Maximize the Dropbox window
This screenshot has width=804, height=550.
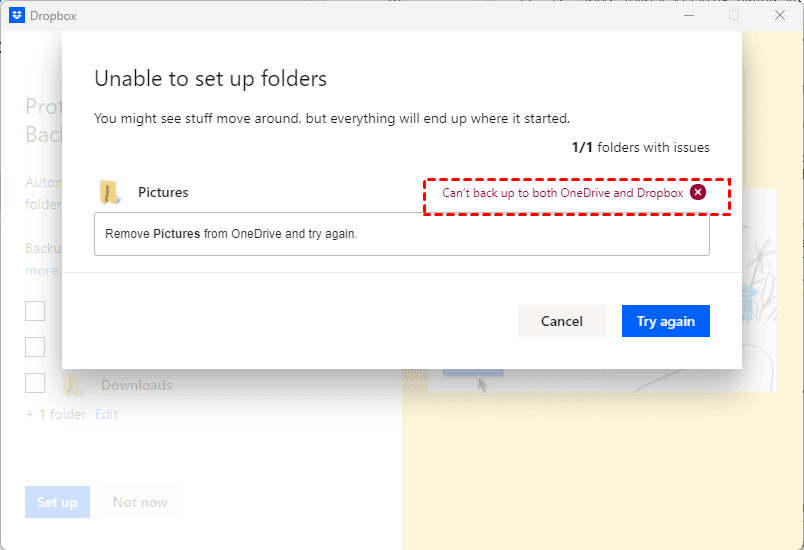(733, 15)
